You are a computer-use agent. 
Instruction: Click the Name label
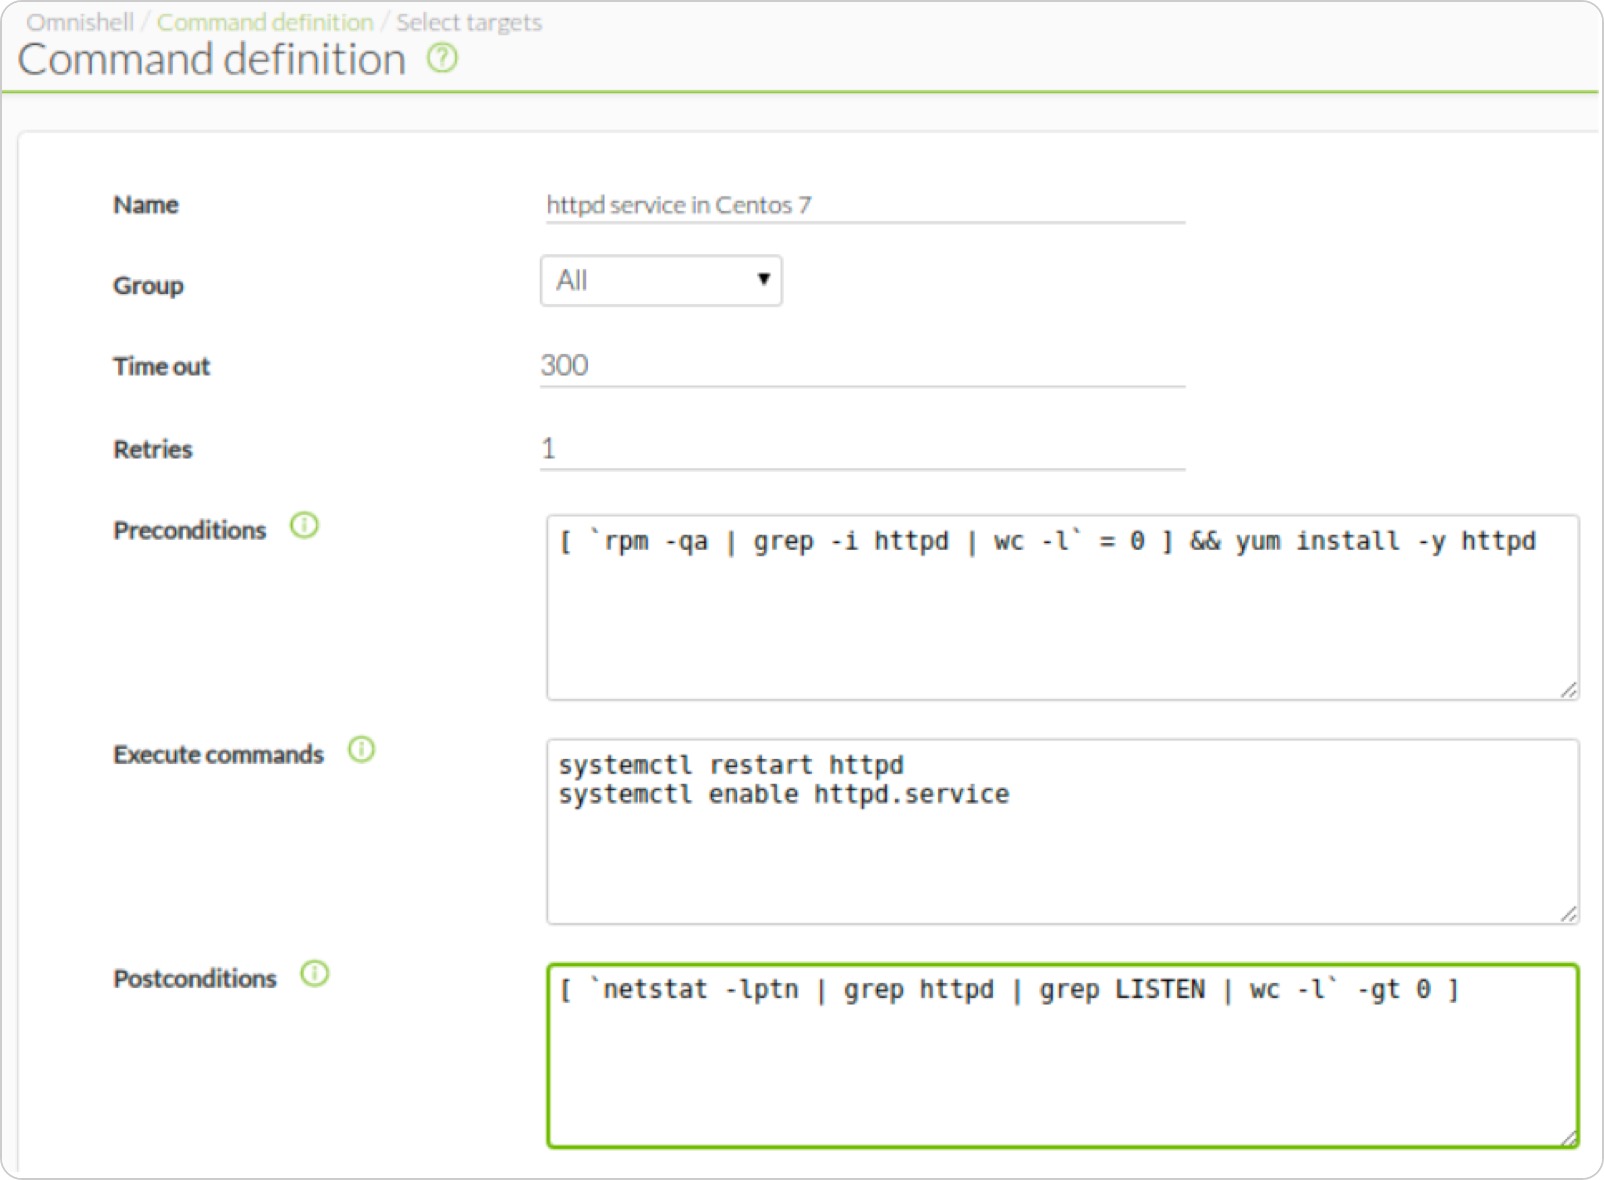pos(146,205)
